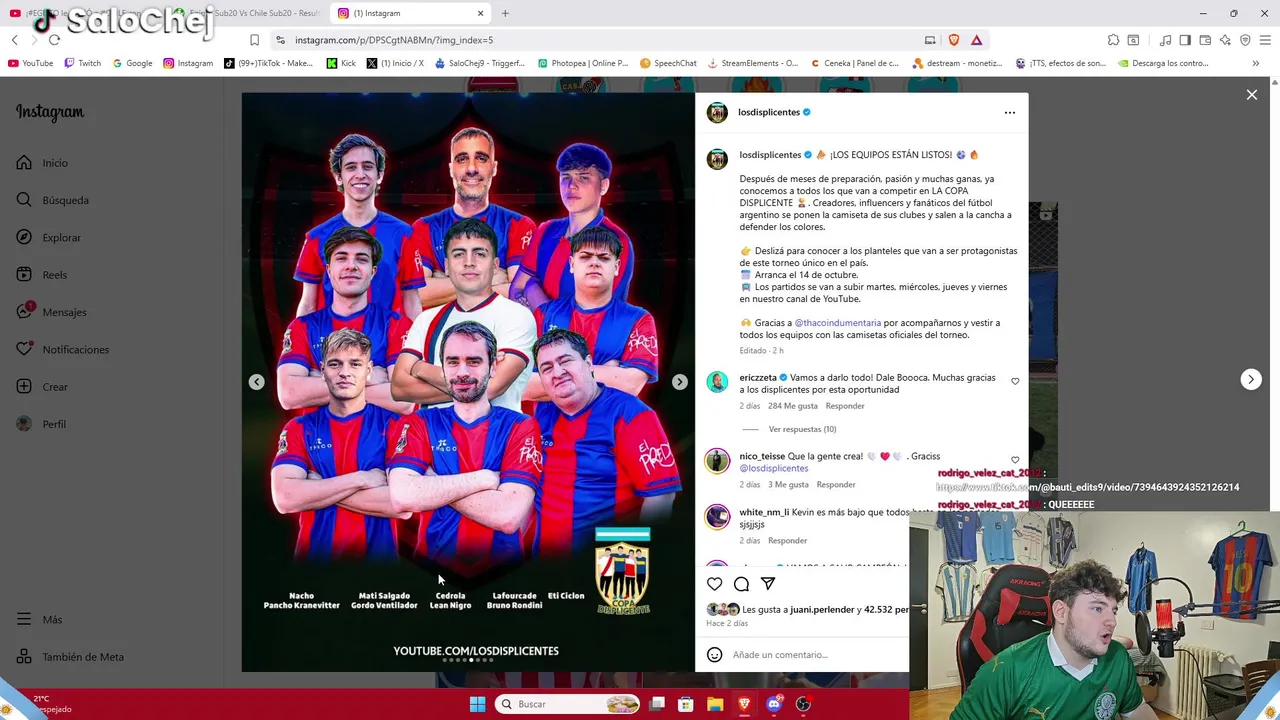1280x720 pixels.
Task: Open Brave browser taskbar icon
Action: [744, 704]
